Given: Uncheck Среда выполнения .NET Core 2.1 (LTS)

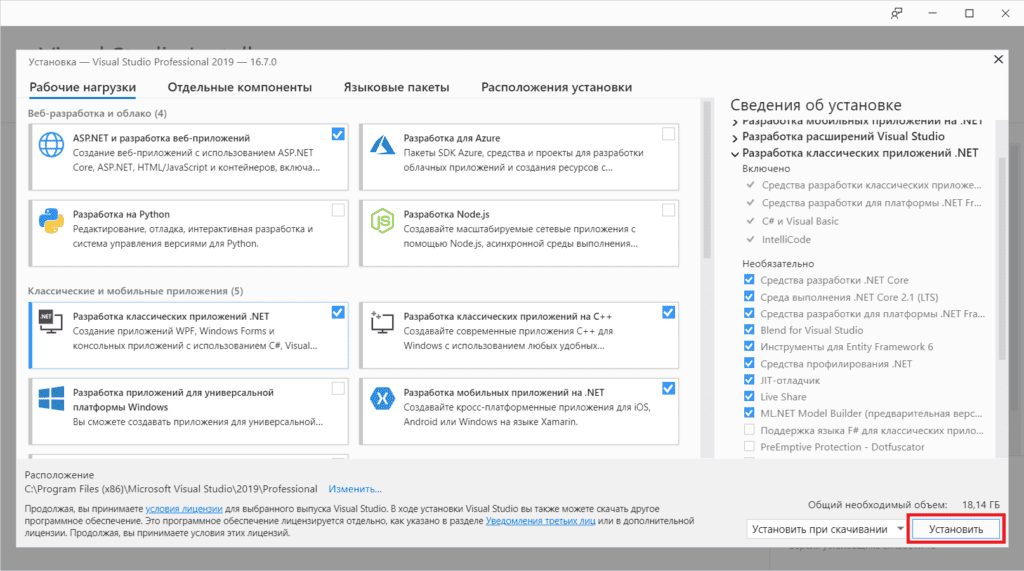Looking at the screenshot, I should 749,297.
